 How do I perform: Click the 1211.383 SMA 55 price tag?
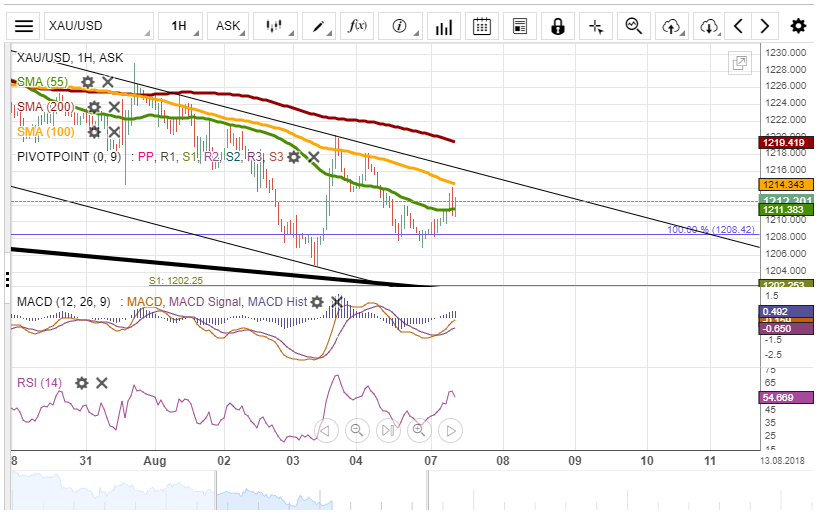(x=786, y=210)
